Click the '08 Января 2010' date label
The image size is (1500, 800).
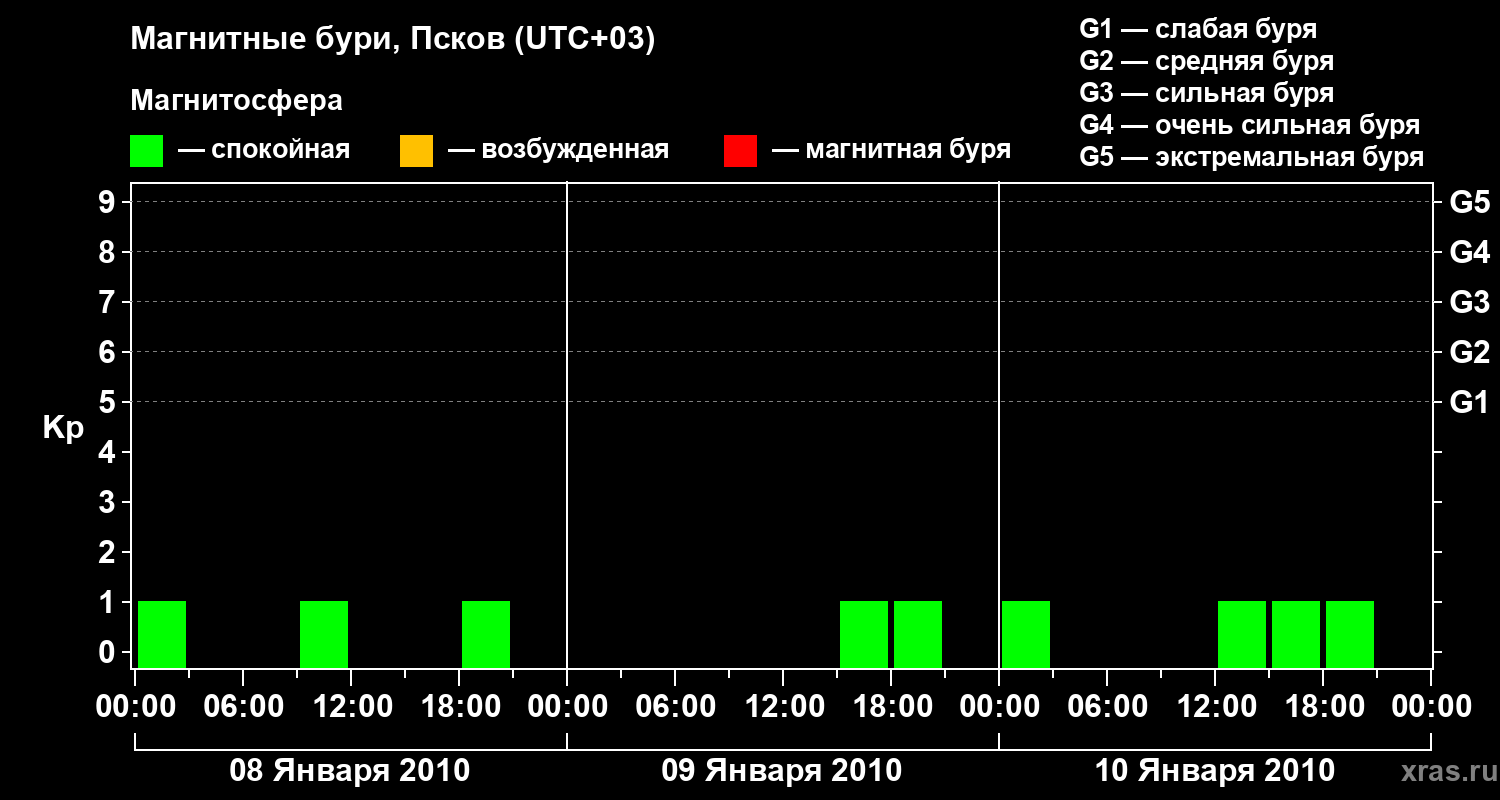[350, 771]
